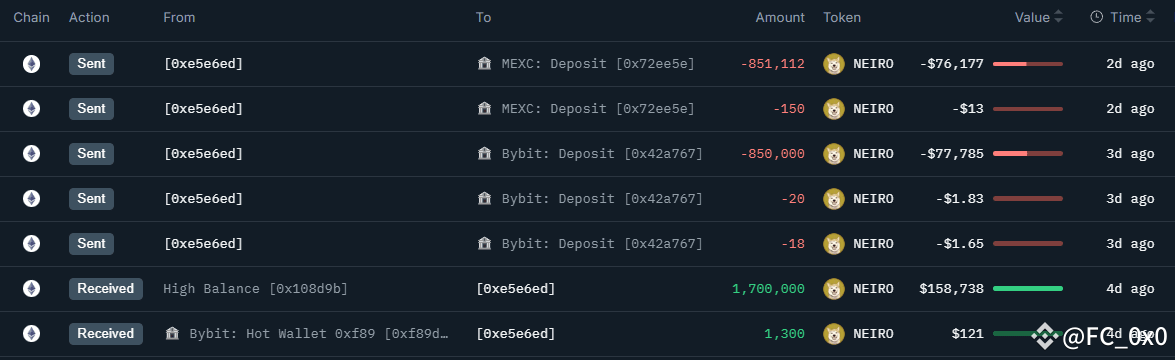
Task: Click the Received badge in the High Balance row
Action: (106, 289)
